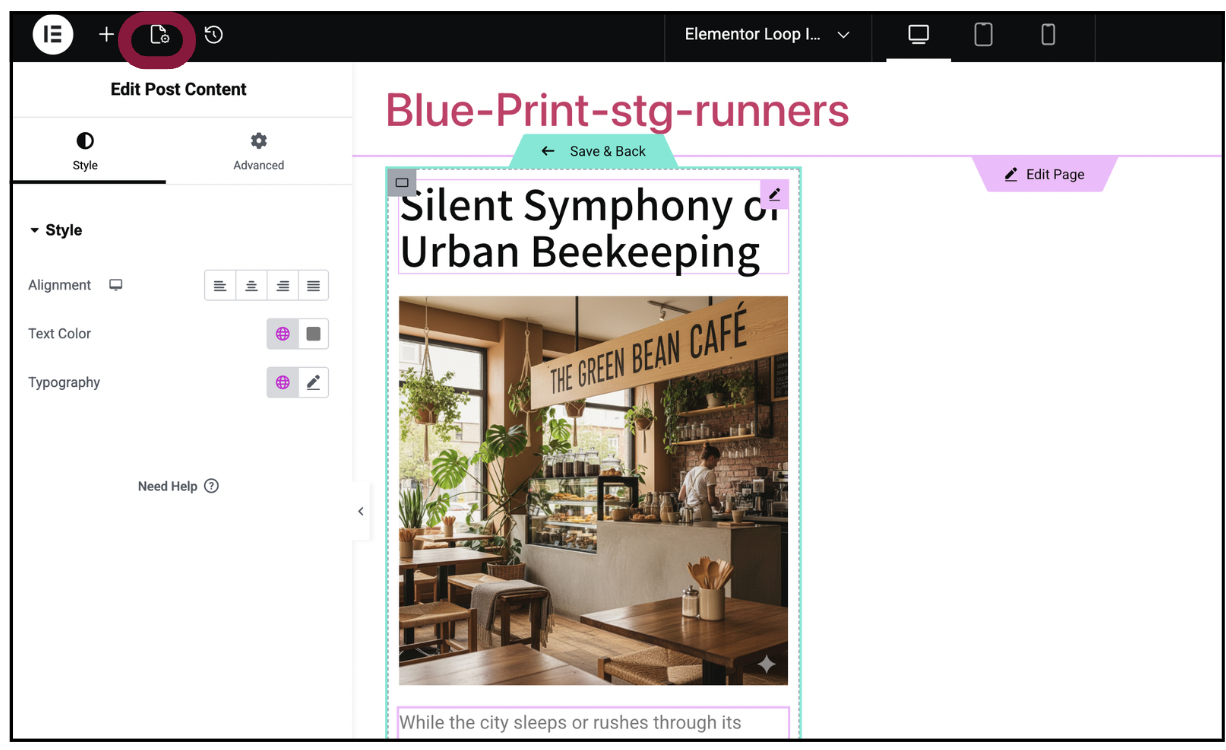The width and height of the screenshot is (1226, 750).
Task: Open the Elementor Loop Item document dropdown
Action: [767, 35]
